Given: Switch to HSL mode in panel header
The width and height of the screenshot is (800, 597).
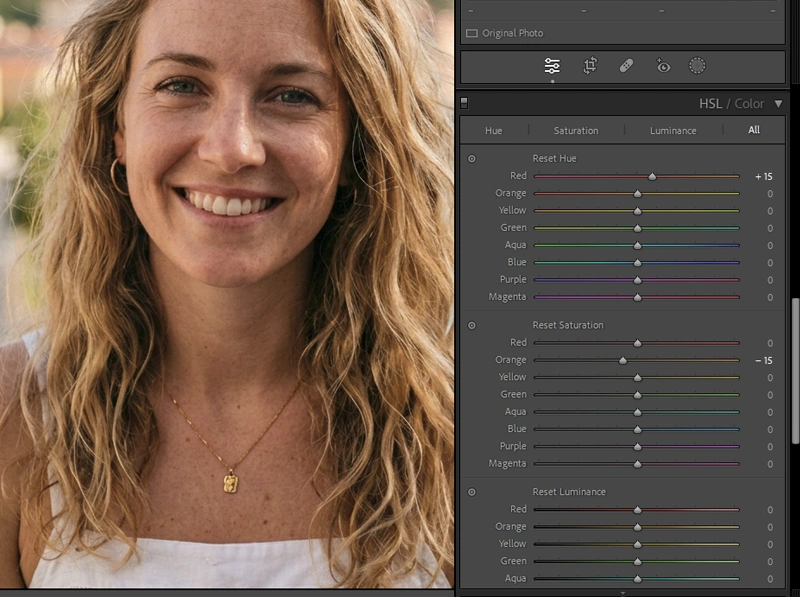Looking at the screenshot, I should coord(710,104).
